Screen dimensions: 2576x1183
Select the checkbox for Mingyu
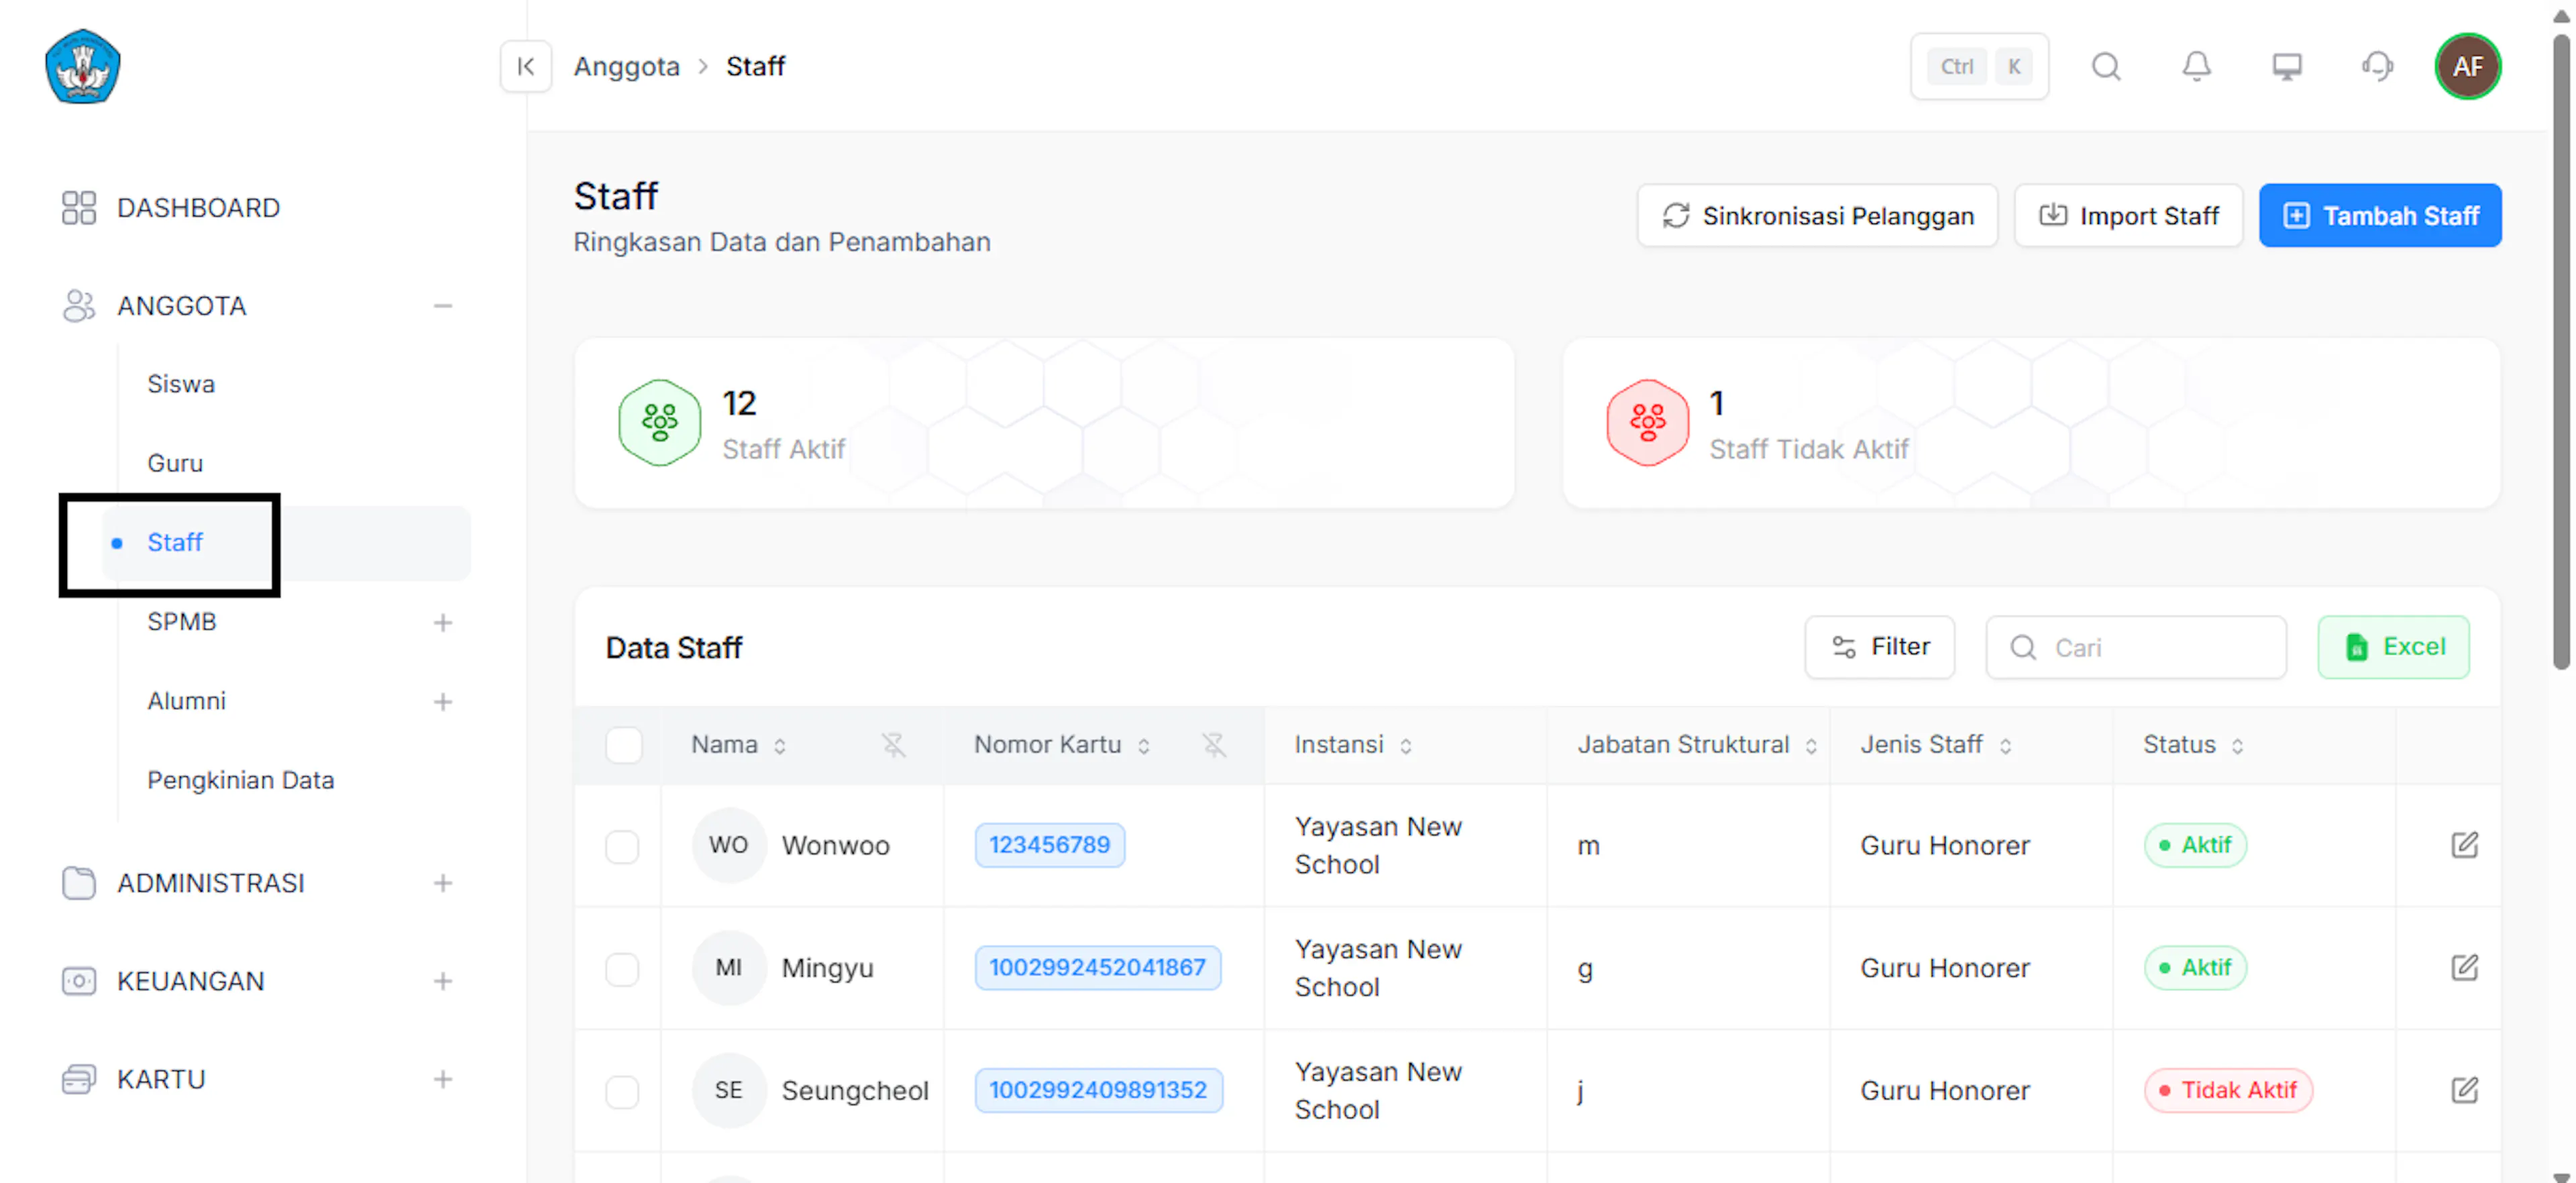coord(622,969)
